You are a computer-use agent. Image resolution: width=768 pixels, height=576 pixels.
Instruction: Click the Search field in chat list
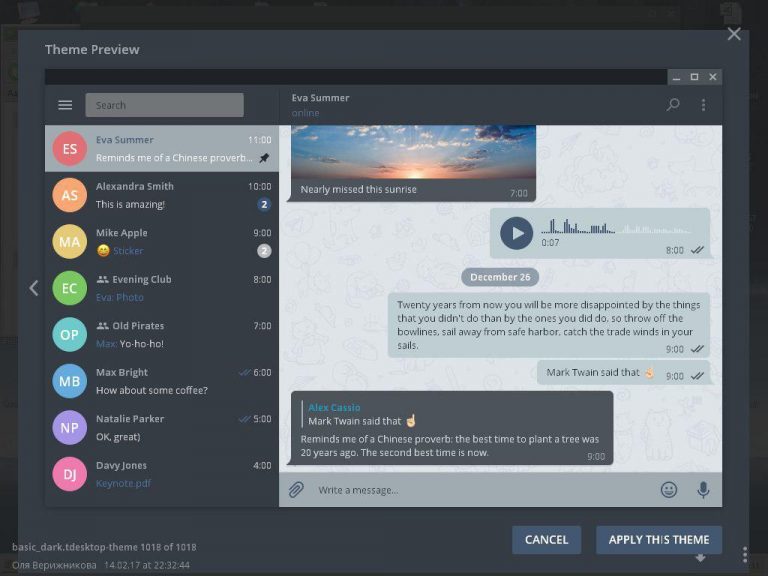pos(165,105)
